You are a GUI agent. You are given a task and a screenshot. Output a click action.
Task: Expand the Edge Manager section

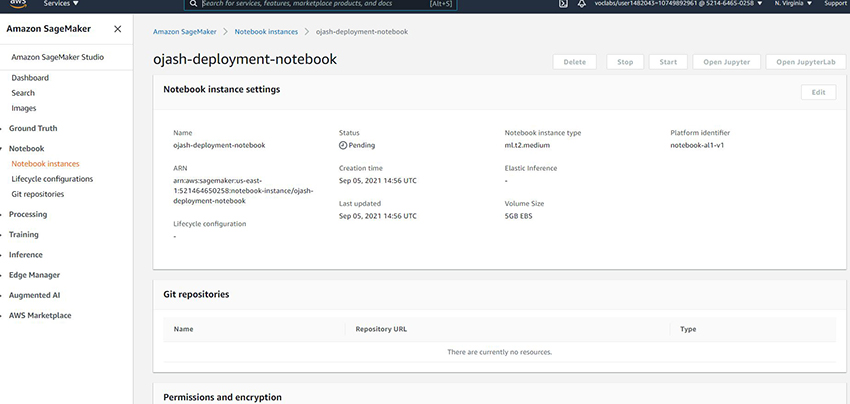34,275
